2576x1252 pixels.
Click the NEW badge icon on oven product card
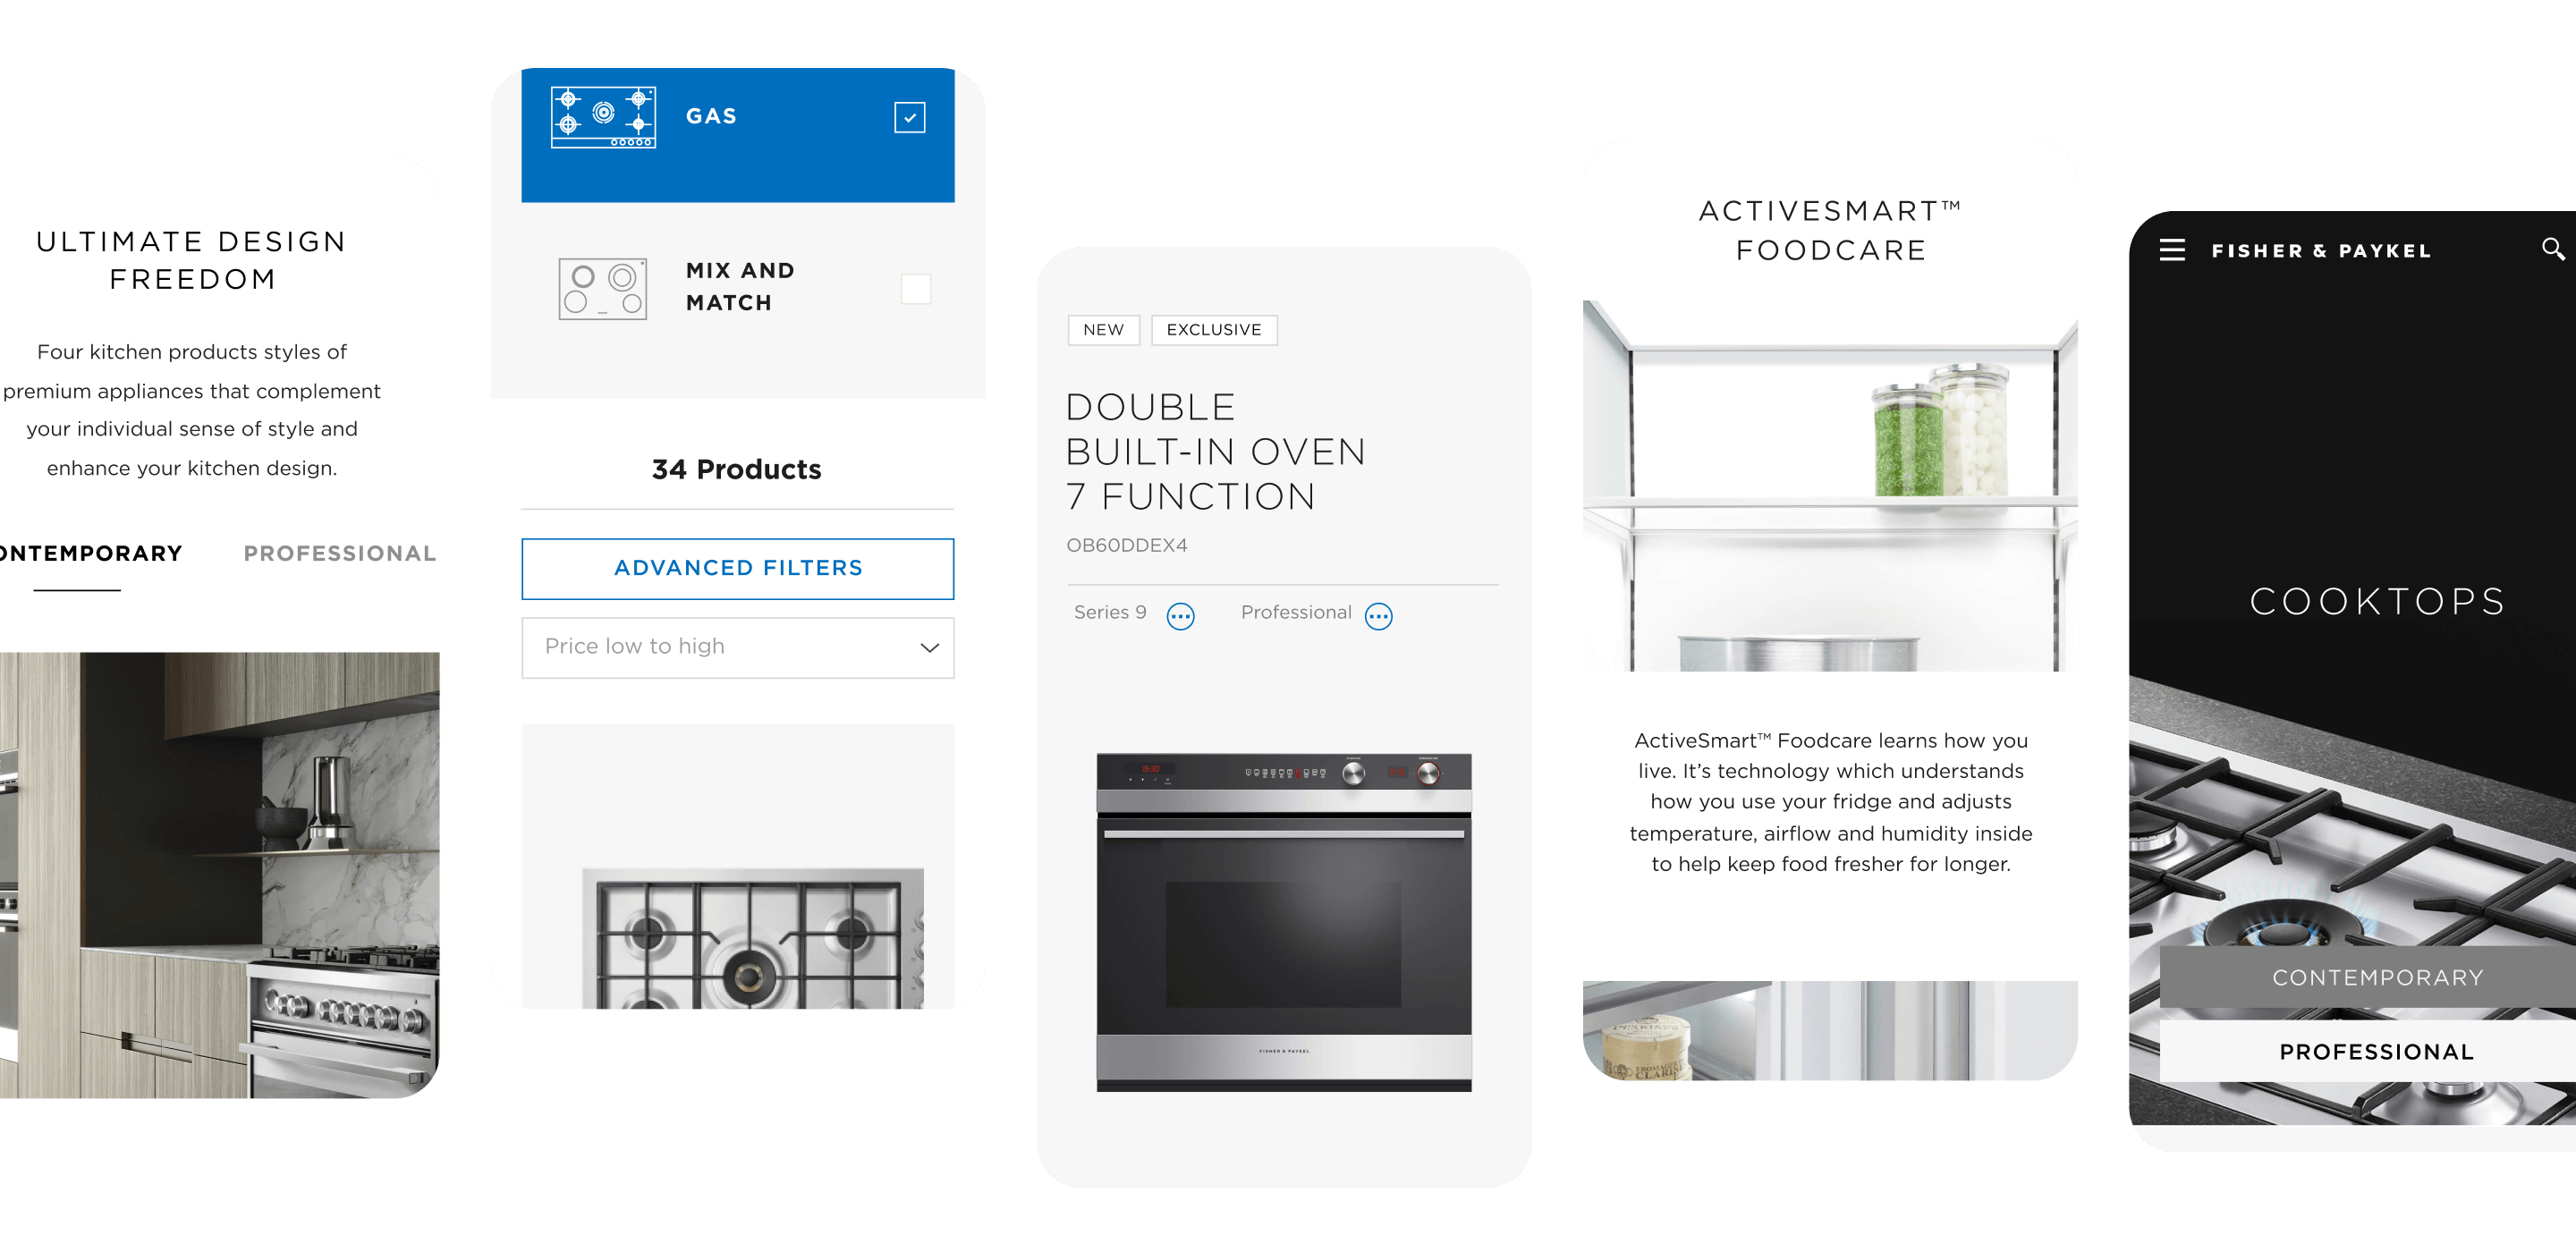coord(1102,330)
